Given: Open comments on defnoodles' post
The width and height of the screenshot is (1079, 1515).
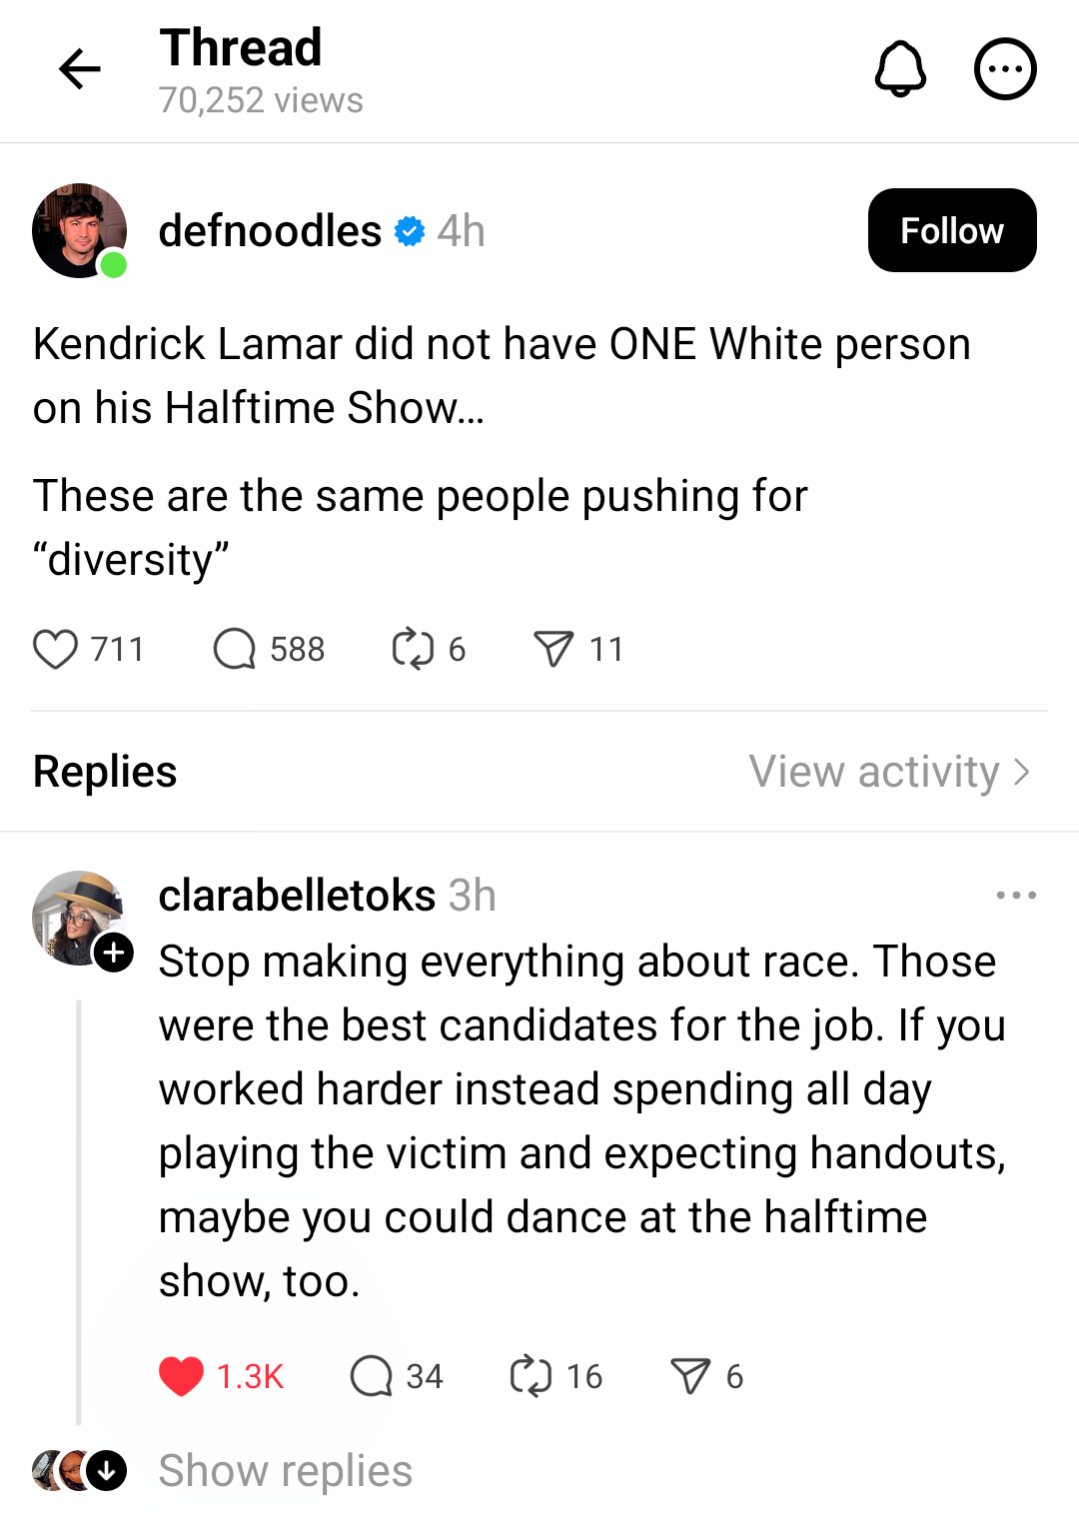Looking at the screenshot, I should coord(235,649).
